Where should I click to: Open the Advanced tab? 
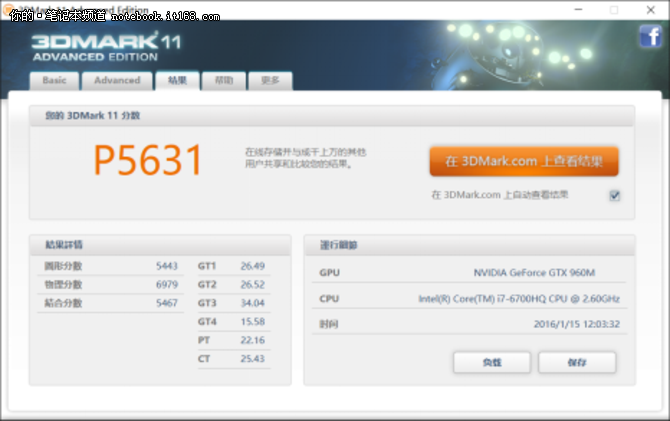coord(117,81)
